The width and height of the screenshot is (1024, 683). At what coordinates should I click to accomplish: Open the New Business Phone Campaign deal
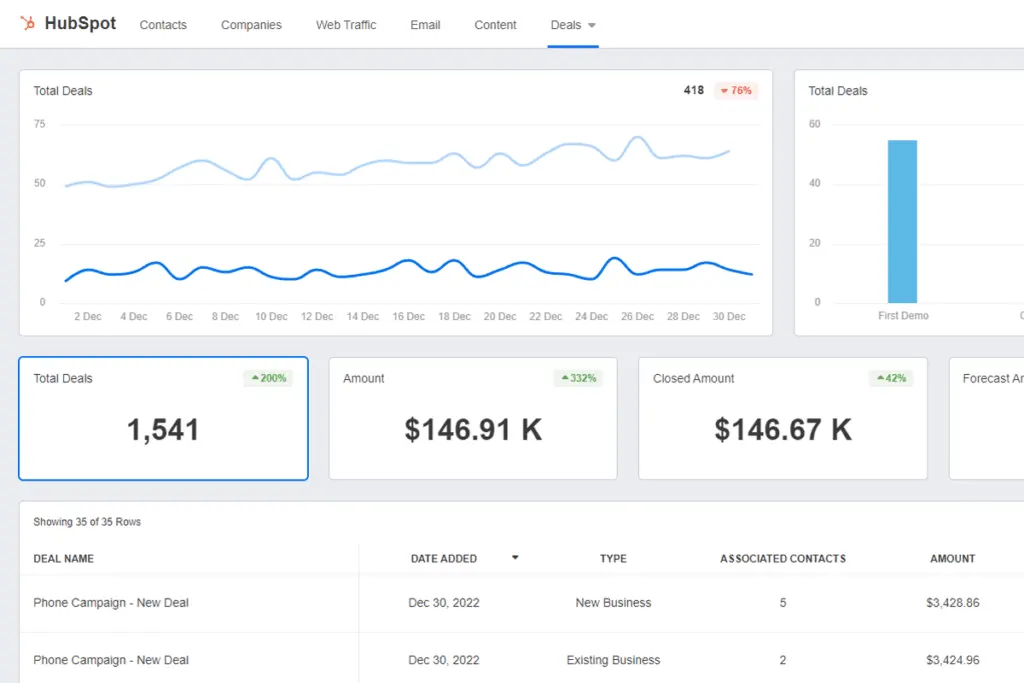pyautogui.click(x=111, y=603)
